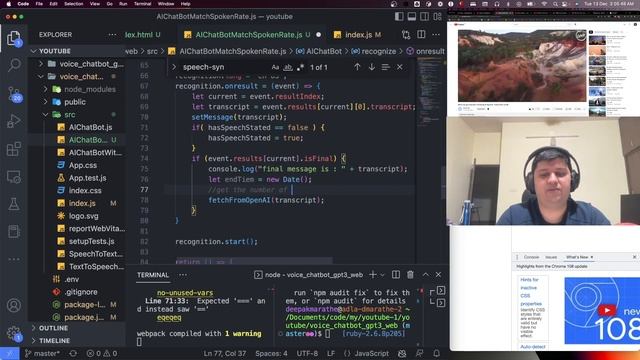The height and width of the screenshot is (360, 640).
Task: Open the Testing flask view
Action: [x=13, y=204]
